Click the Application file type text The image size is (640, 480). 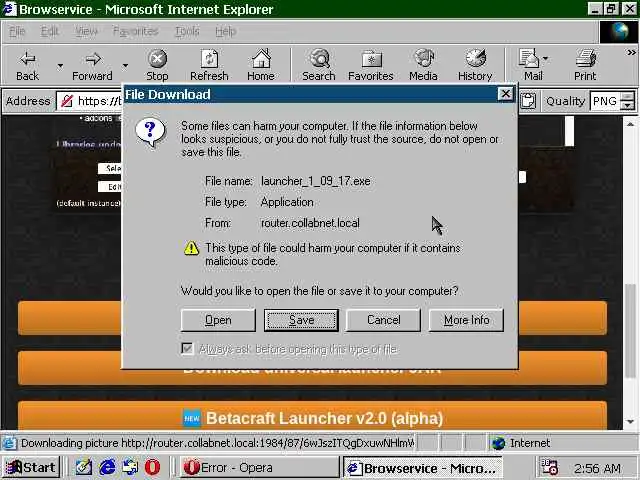coord(287,202)
